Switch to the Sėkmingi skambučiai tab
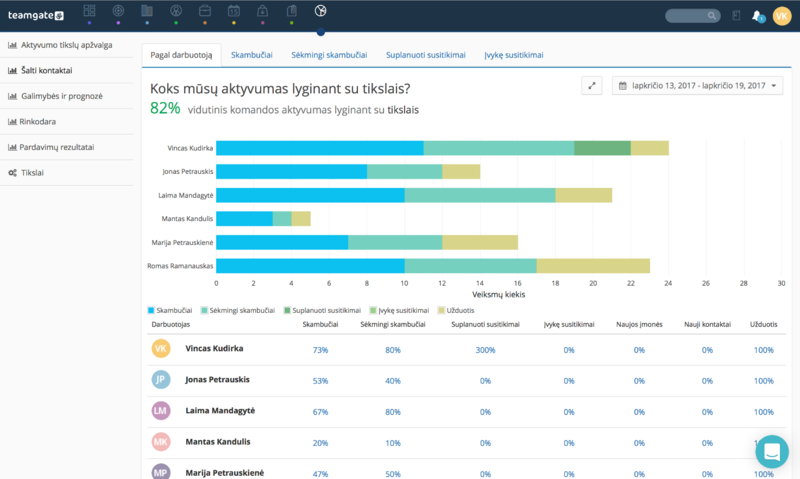Image resolution: width=800 pixels, height=479 pixels. tap(329, 55)
